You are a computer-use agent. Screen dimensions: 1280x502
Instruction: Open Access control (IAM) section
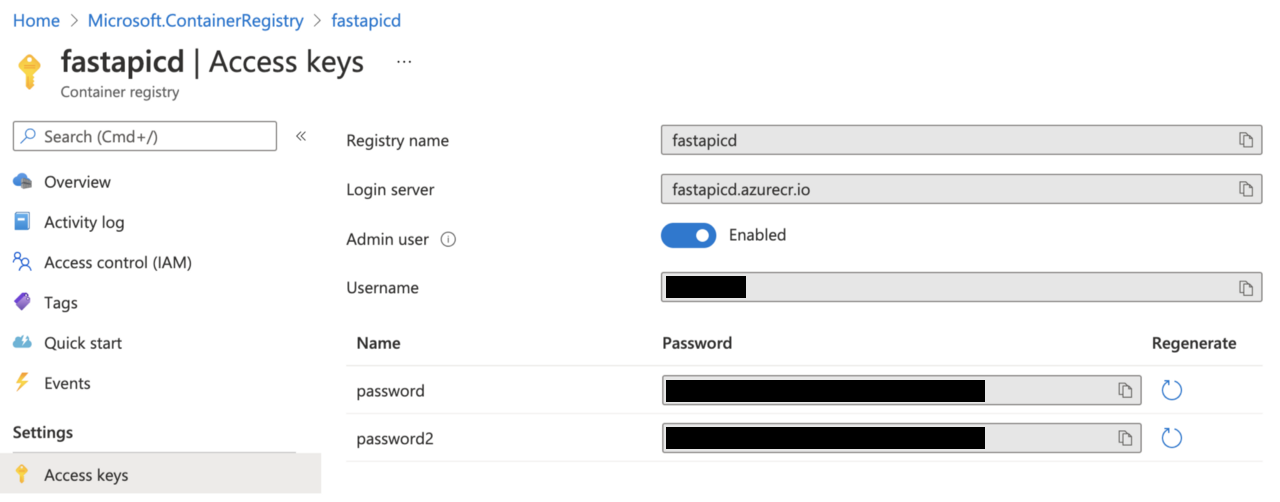tap(117, 263)
